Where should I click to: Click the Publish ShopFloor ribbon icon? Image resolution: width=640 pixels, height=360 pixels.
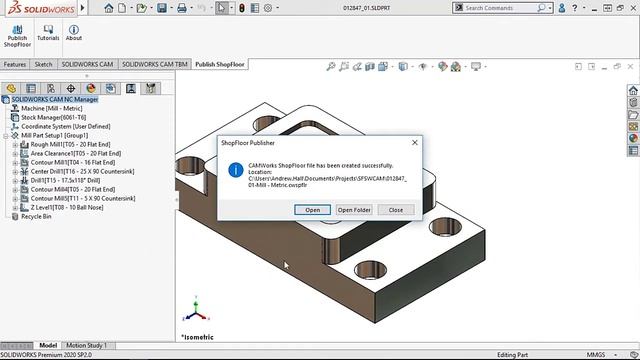pos(17,36)
